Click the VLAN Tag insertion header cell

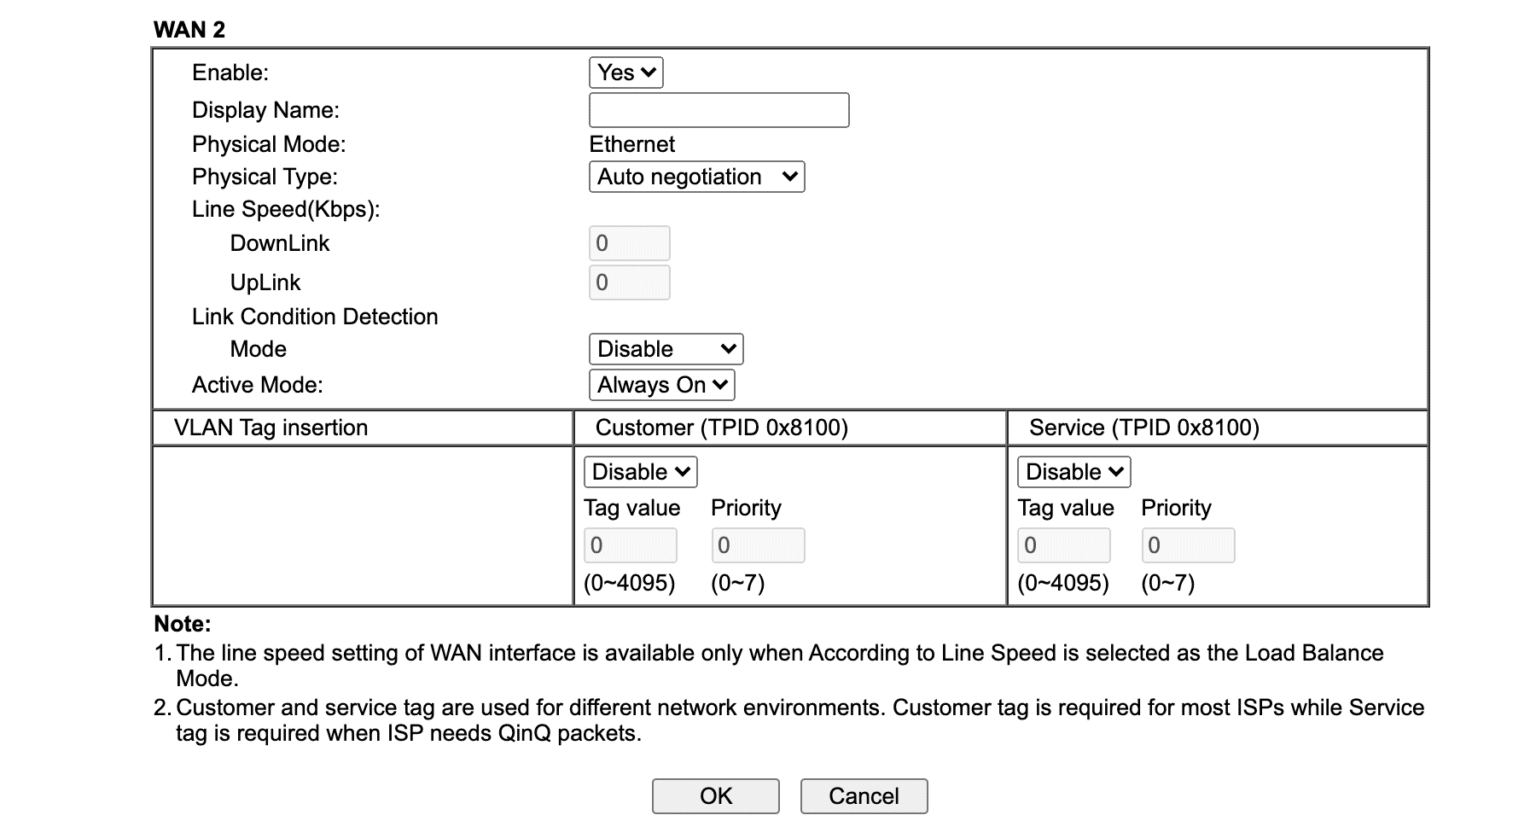tap(271, 428)
